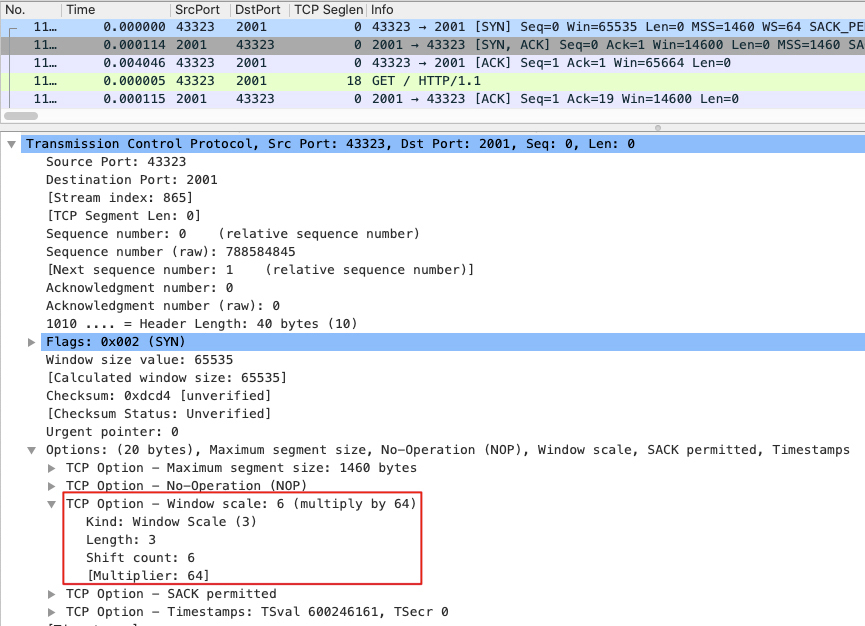This screenshot has width=865, height=626.
Task: Select the Next sequence number: 1 line
Action: click(260, 270)
